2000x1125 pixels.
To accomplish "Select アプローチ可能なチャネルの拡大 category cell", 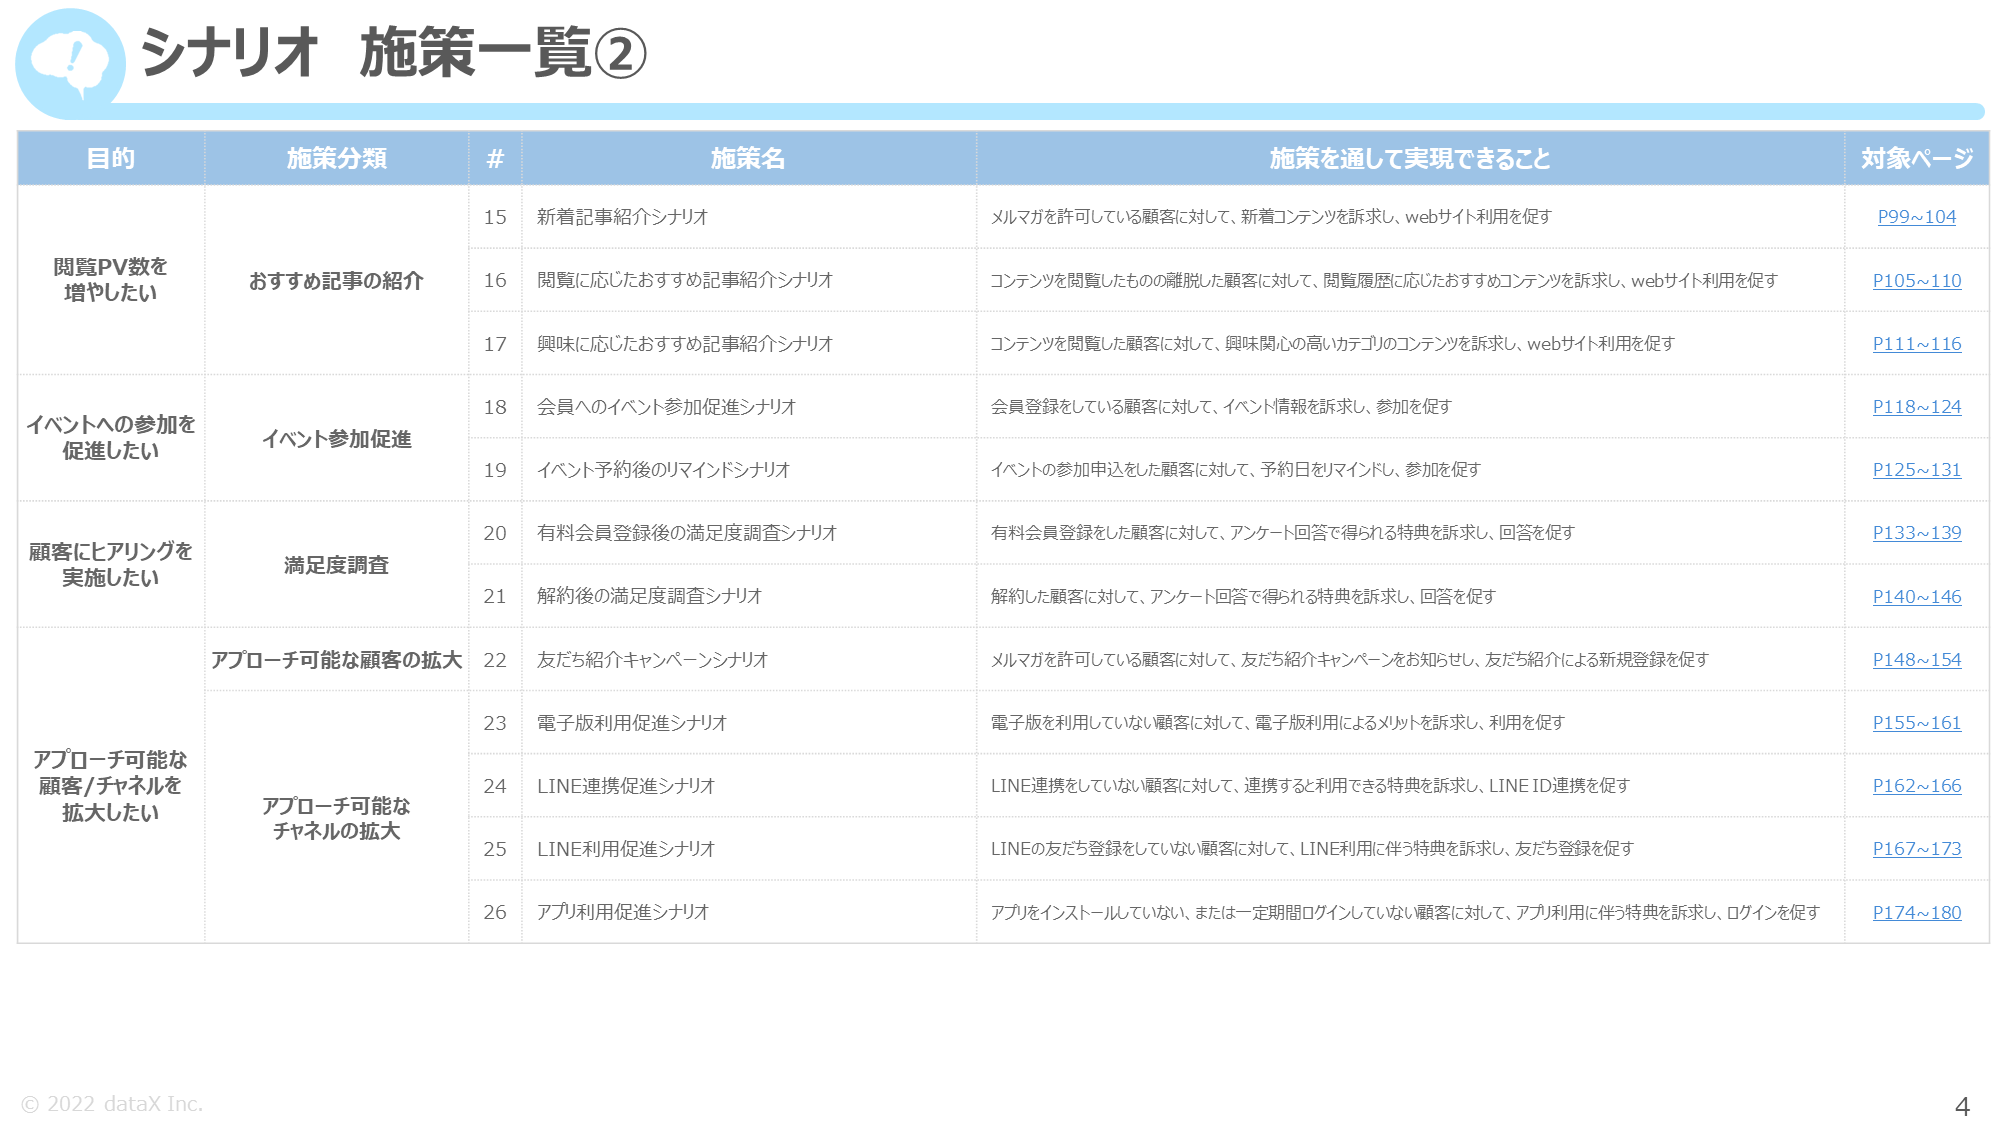I will 337,818.
